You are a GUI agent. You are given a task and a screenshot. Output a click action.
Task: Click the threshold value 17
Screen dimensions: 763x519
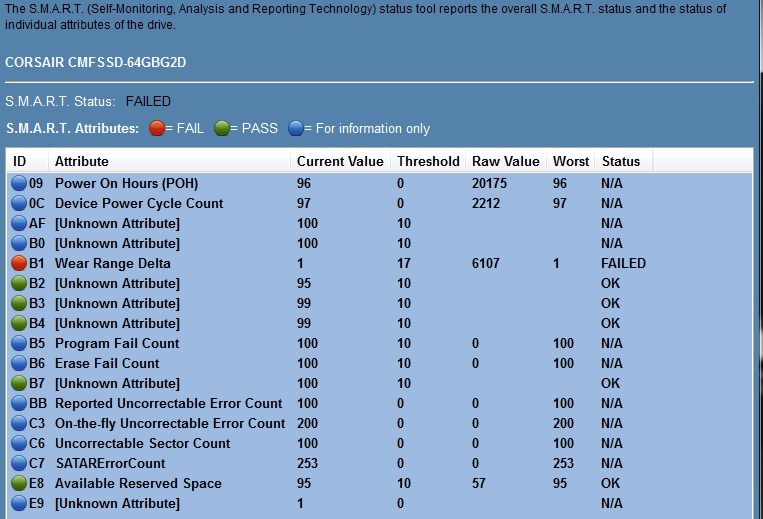pos(403,263)
